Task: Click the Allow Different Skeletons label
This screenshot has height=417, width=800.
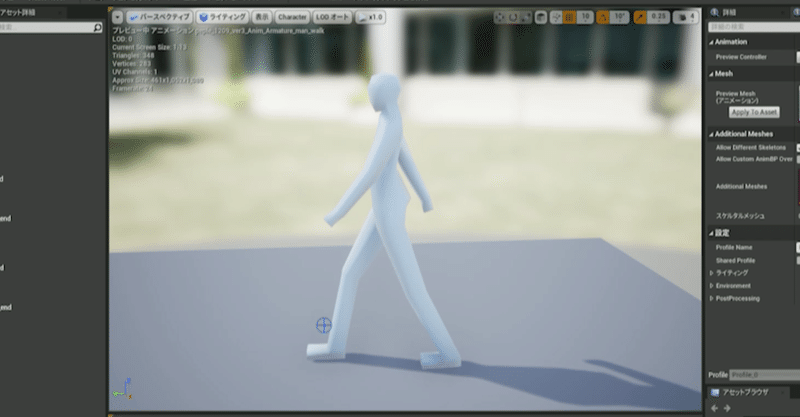Action: (751, 148)
